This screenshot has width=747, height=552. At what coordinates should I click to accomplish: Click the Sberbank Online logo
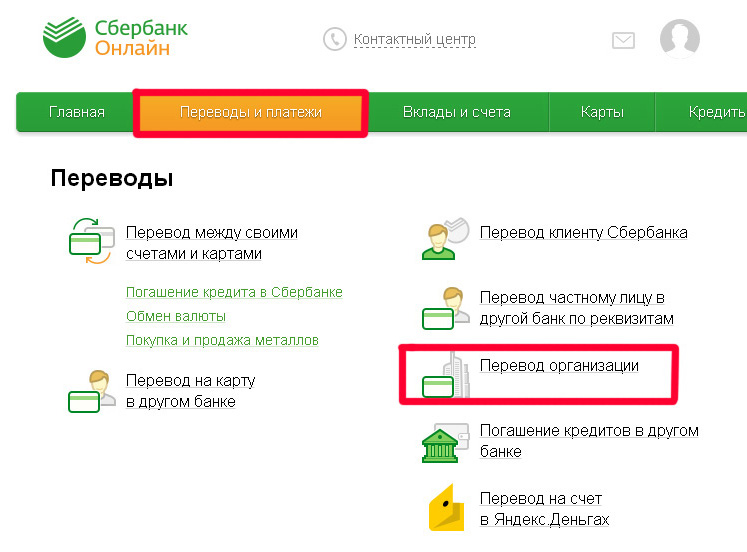[x=115, y=37]
